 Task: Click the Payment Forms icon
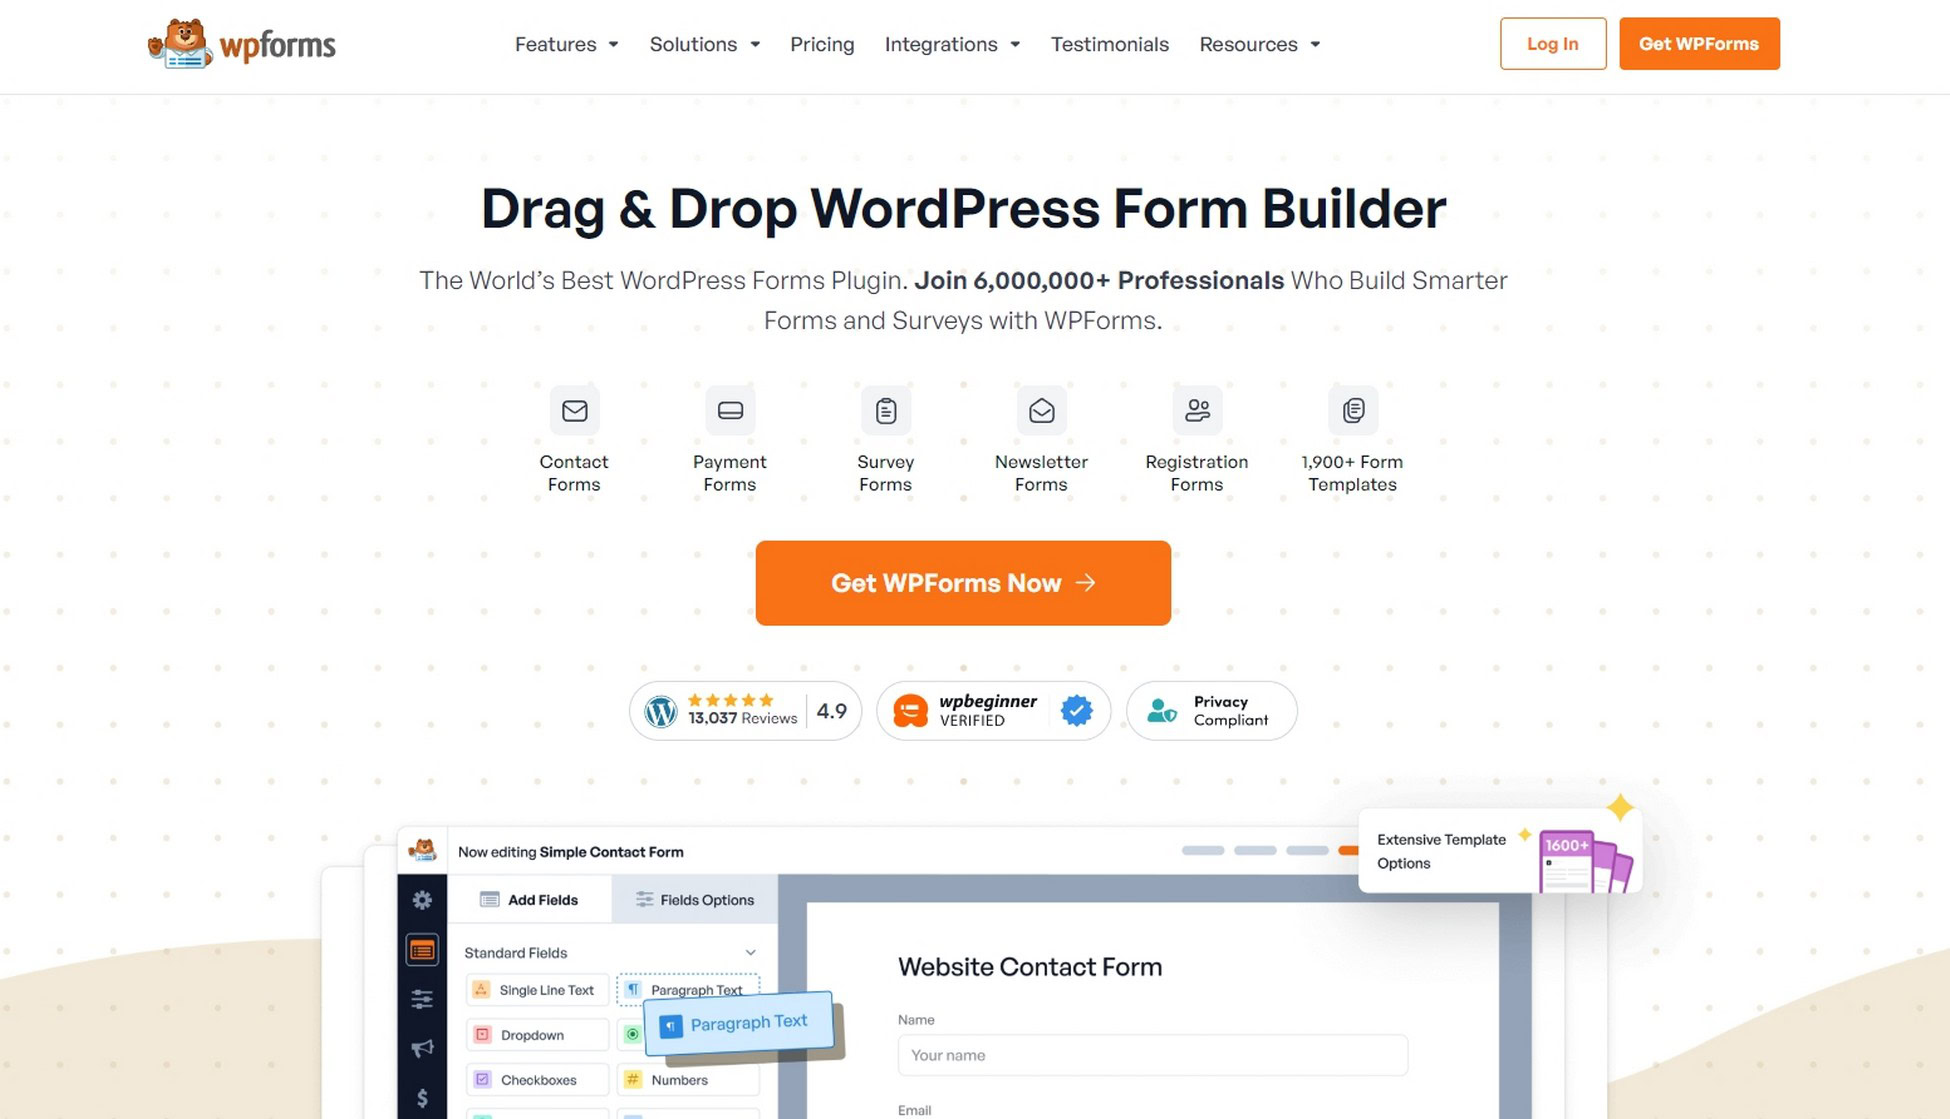[730, 411]
